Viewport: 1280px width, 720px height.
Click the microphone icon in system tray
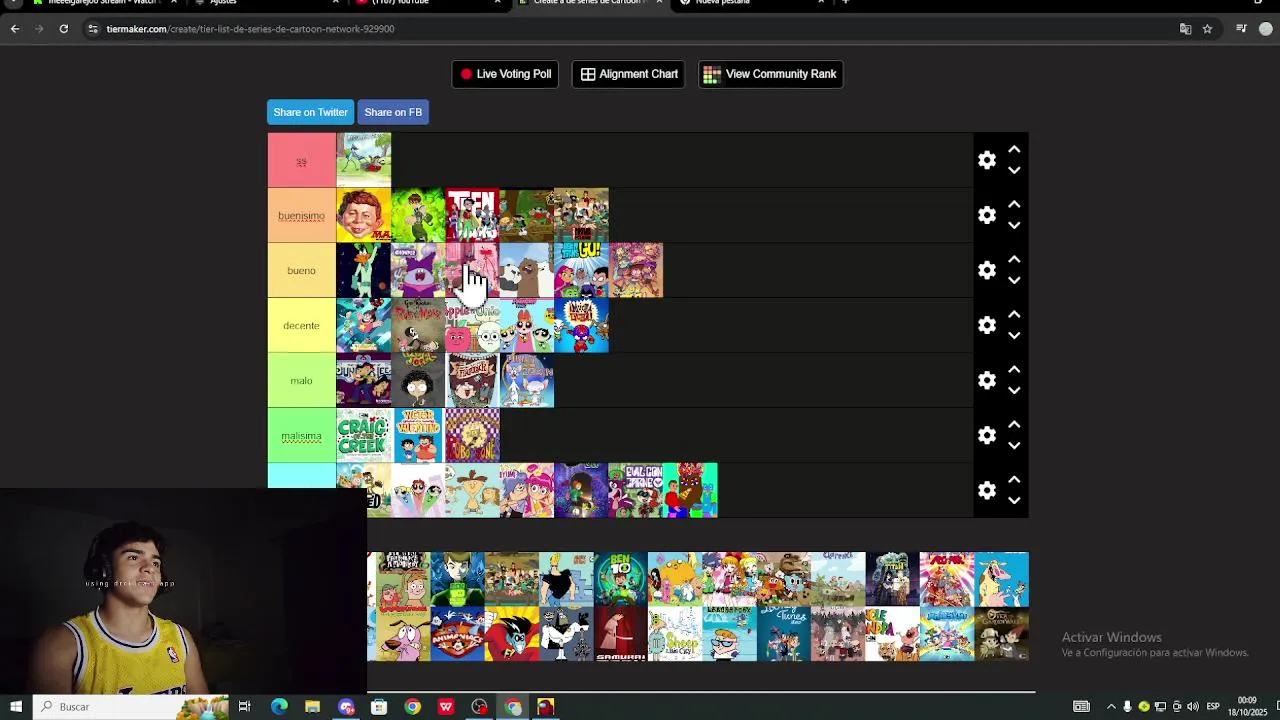click(1128, 707)
